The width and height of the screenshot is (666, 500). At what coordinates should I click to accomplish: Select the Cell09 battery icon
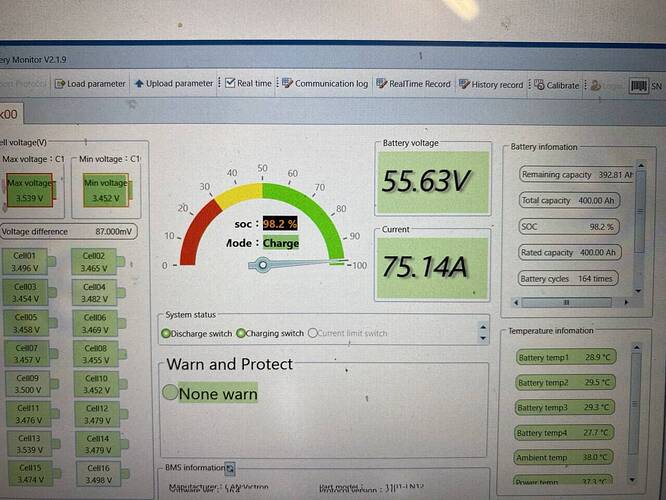[x=32, y=384]
